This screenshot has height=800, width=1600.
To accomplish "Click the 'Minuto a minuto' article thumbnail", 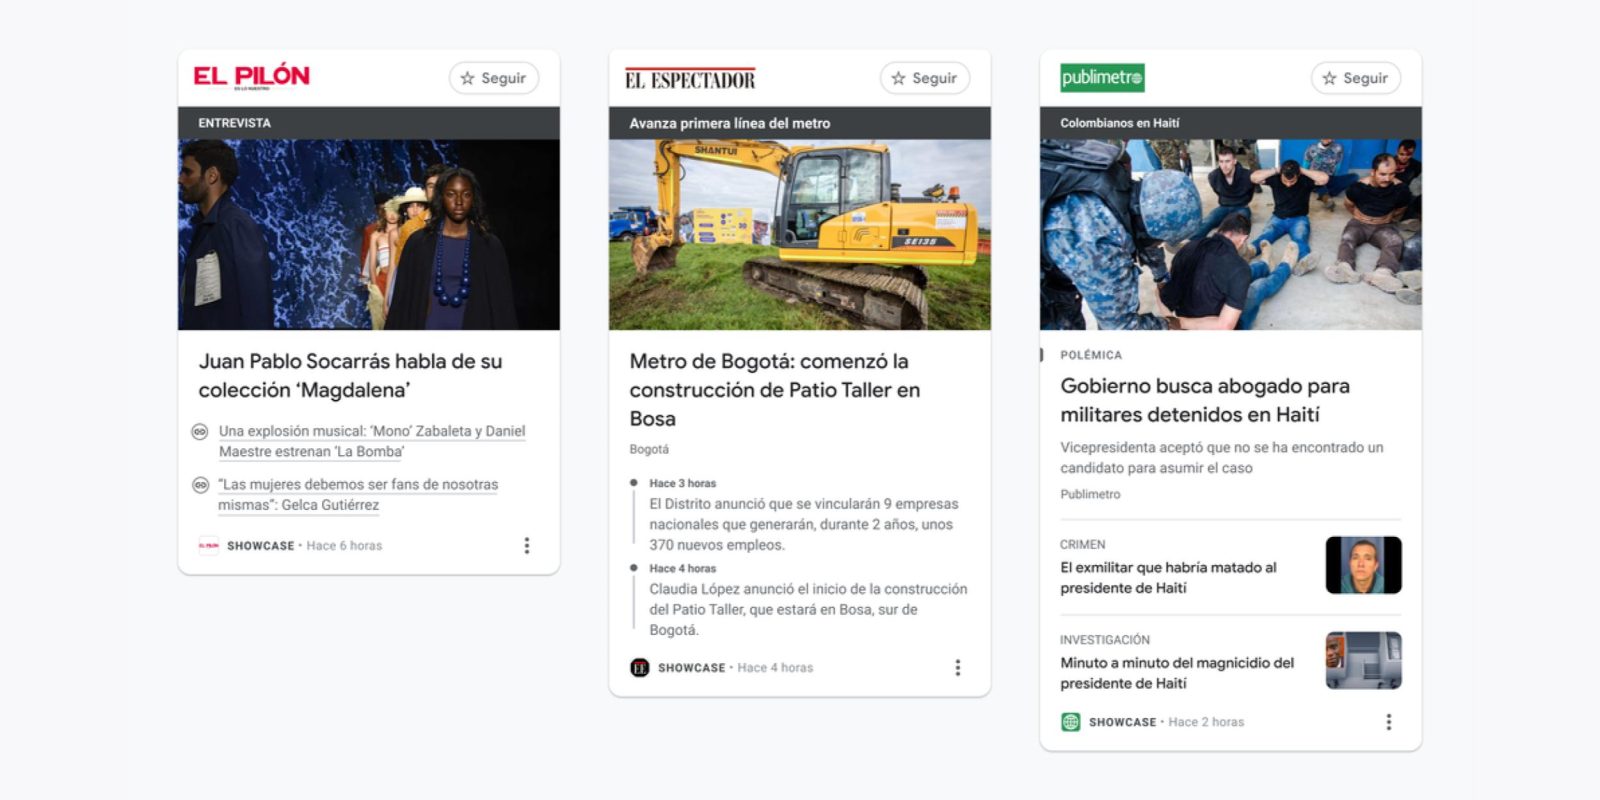I will [1363, 660].
